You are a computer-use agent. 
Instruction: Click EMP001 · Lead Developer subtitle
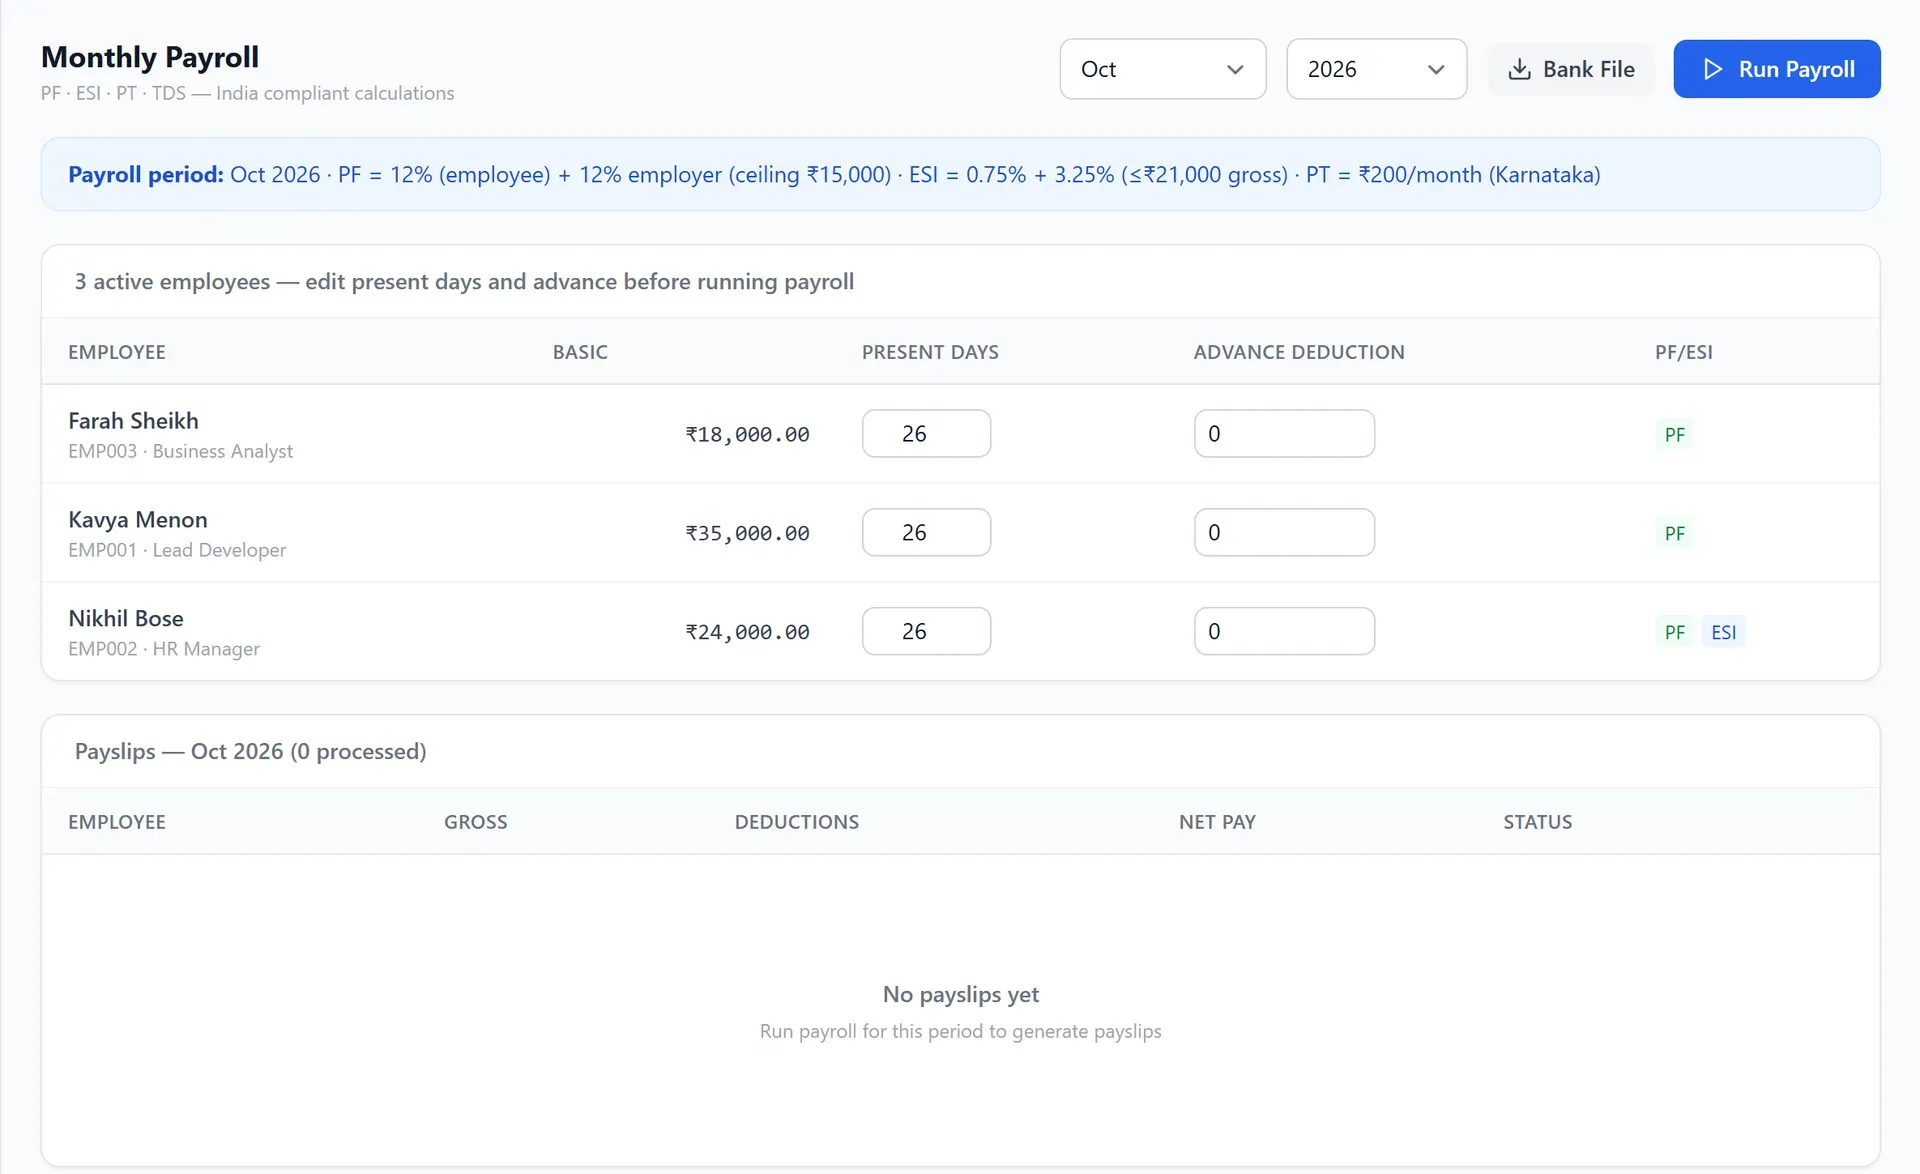coord(177,550)
